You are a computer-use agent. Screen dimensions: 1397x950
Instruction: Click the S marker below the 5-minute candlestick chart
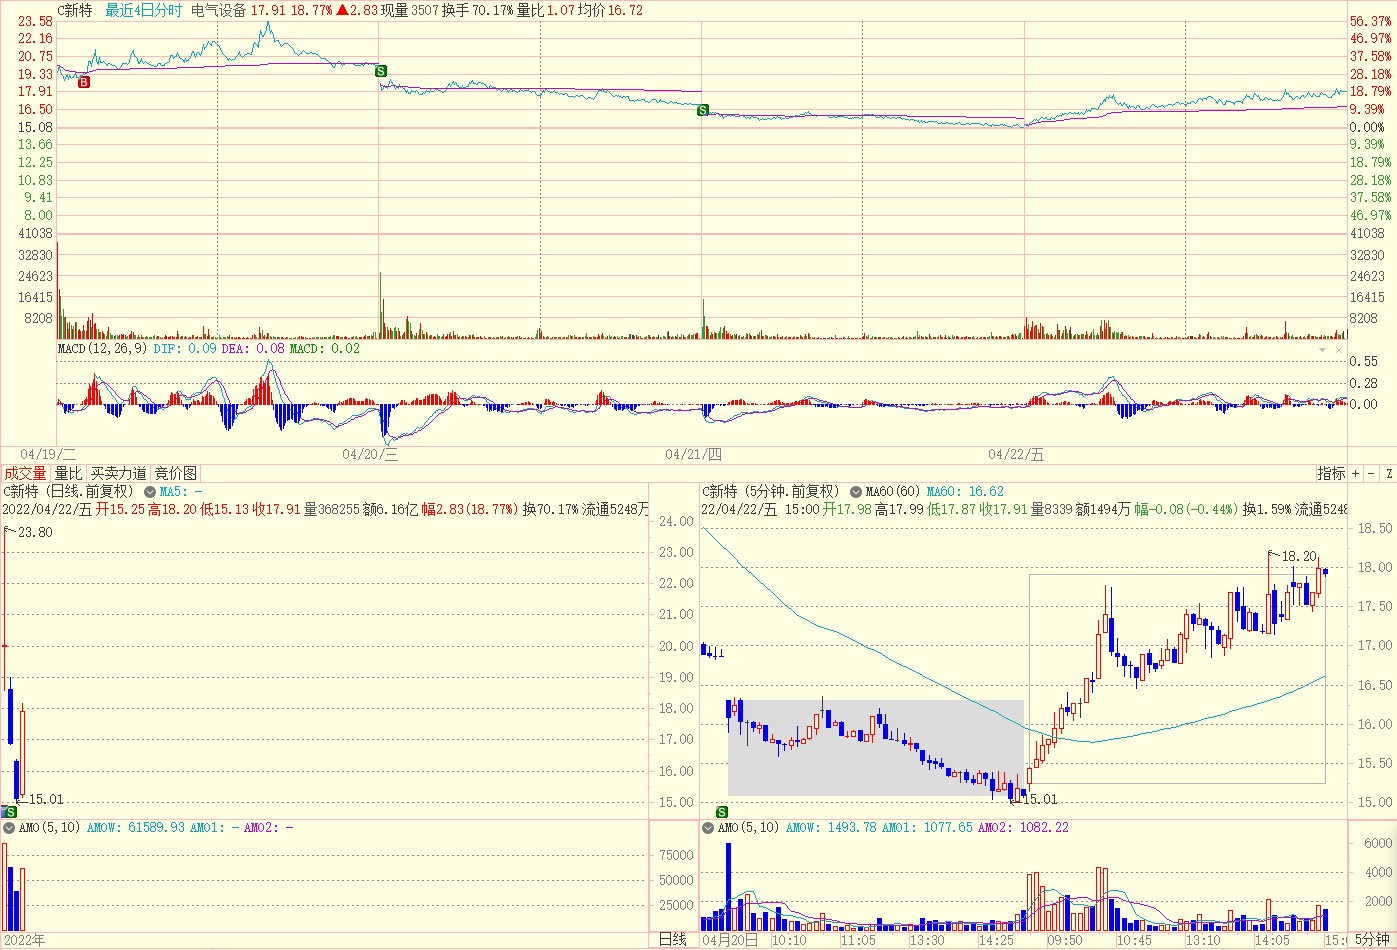pos(722,812)
